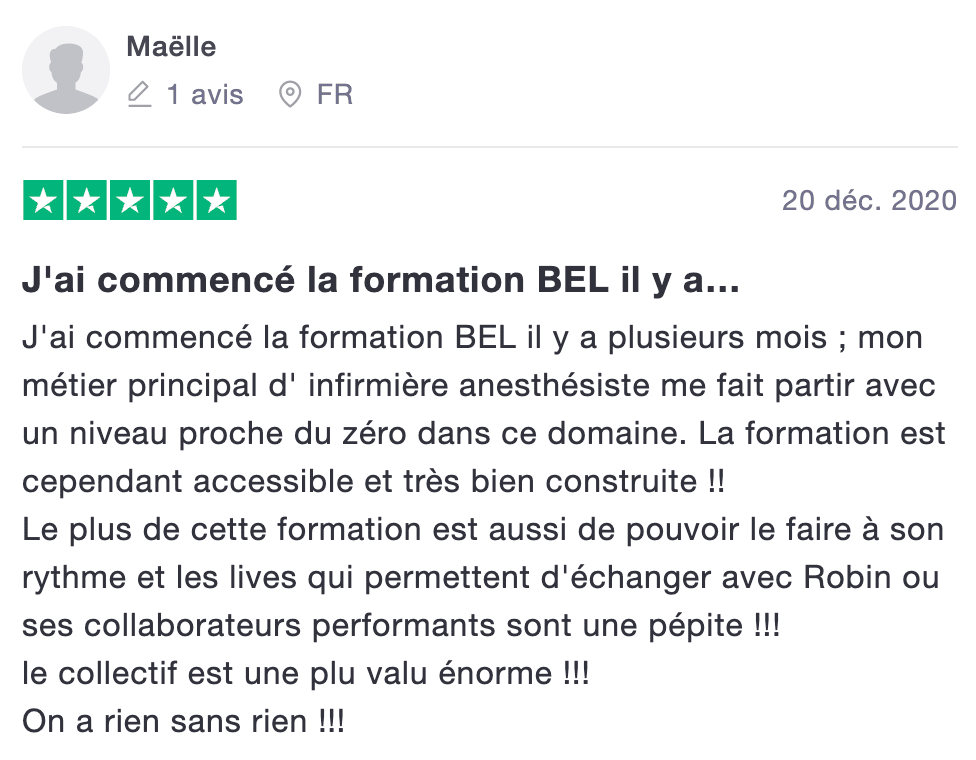Click Maëlle's grey profile avatar
976x760 pixels.
click(66, 70)
